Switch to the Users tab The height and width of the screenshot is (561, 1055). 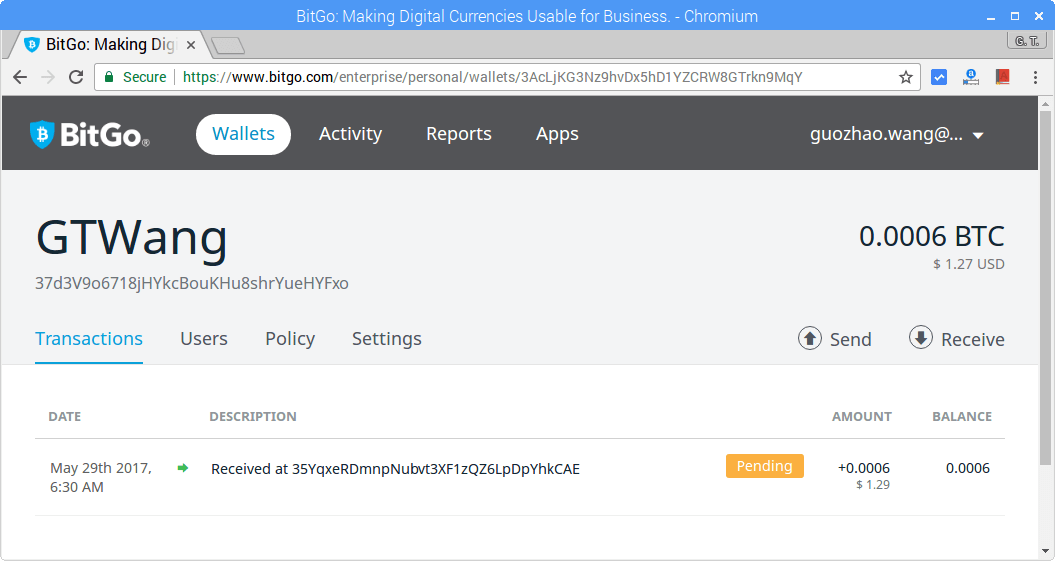pos(204,339)
